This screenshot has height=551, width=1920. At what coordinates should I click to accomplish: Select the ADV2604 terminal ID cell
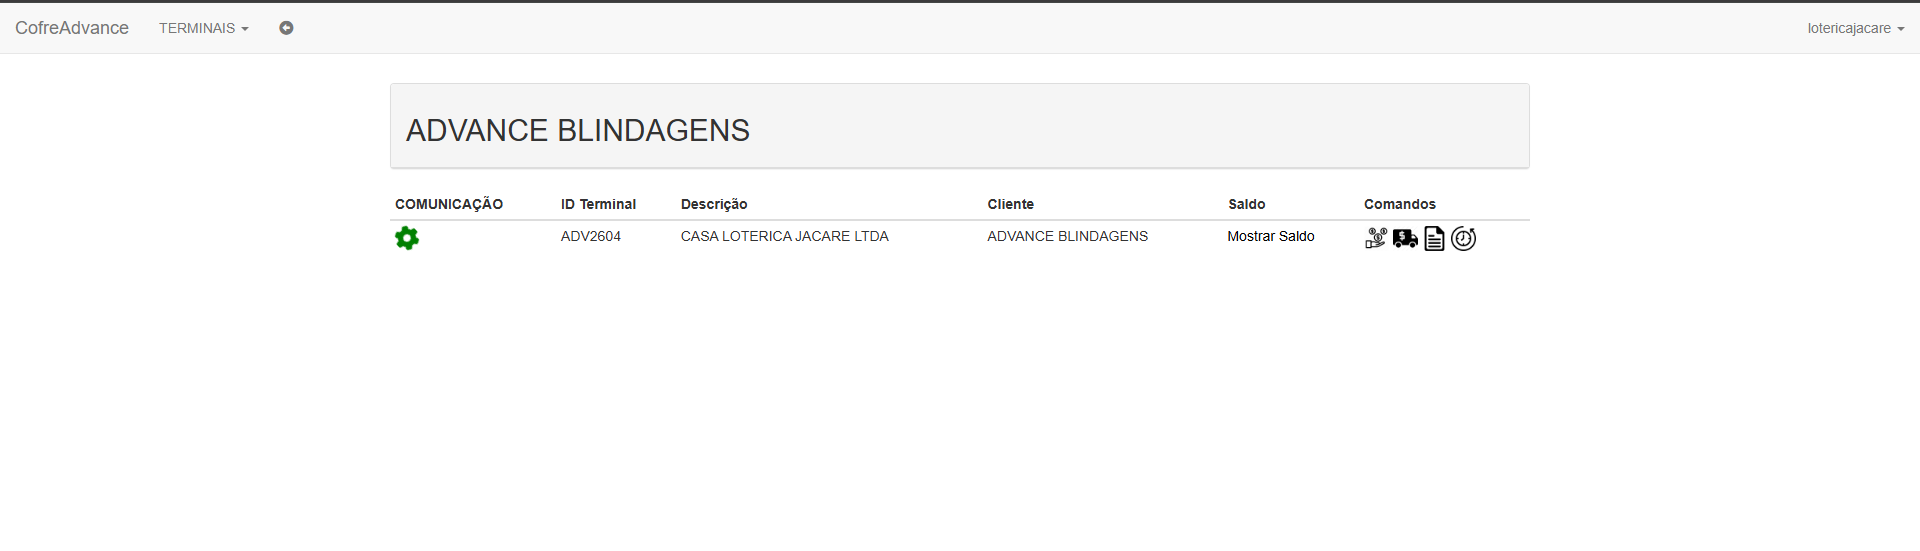click(x=591, y=236)
